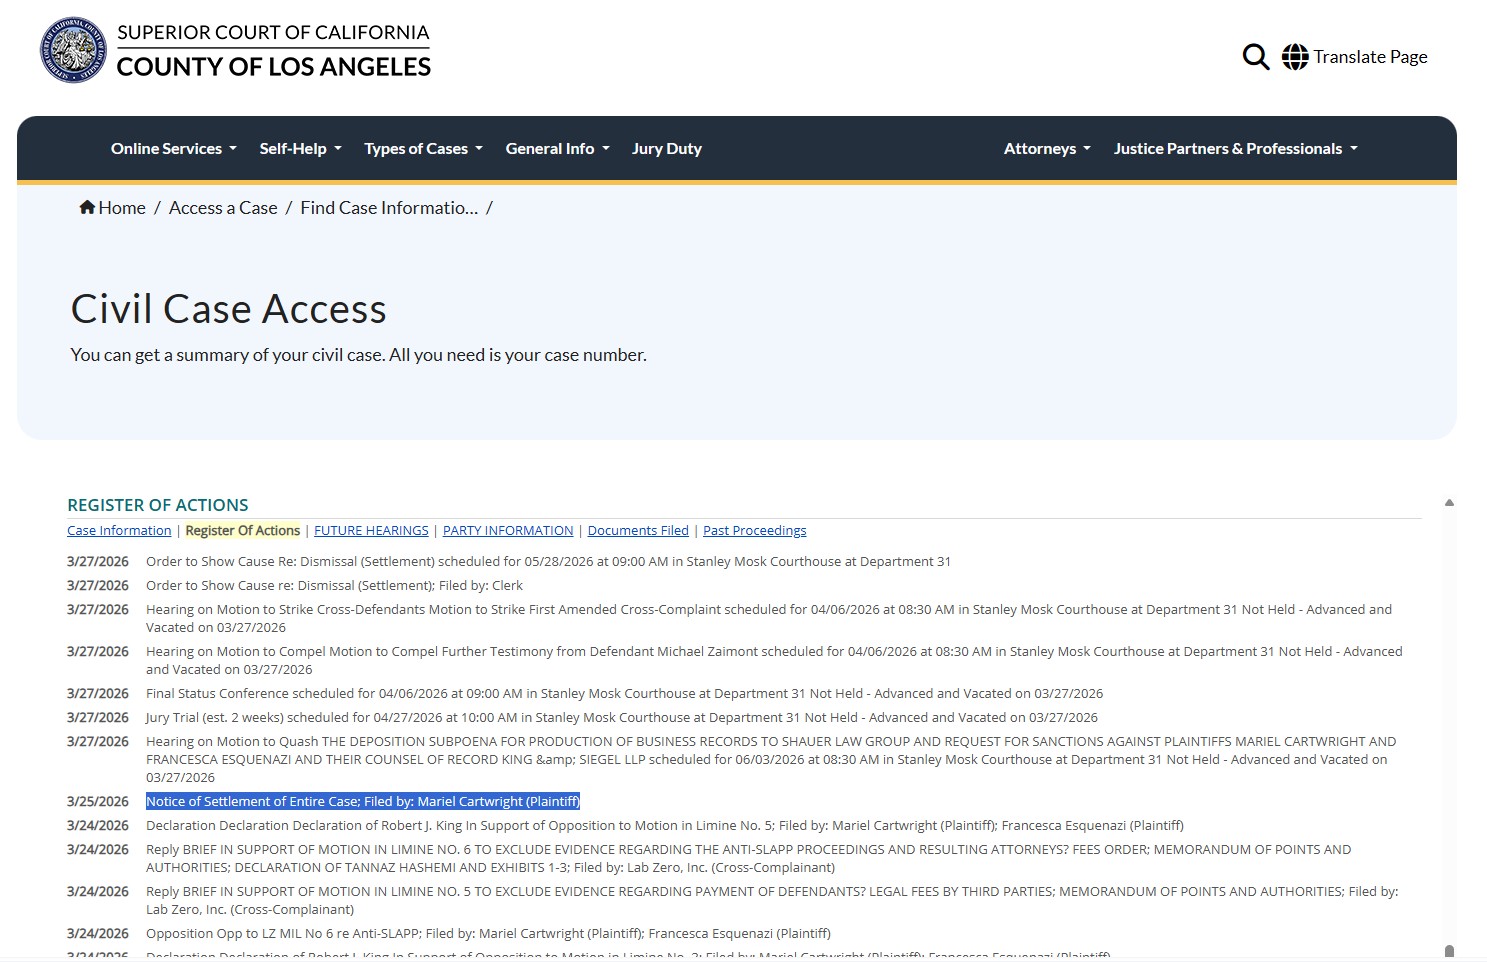
Task: Click the Motion to Quash deposition subpoena entry
Action: (771, 759)
